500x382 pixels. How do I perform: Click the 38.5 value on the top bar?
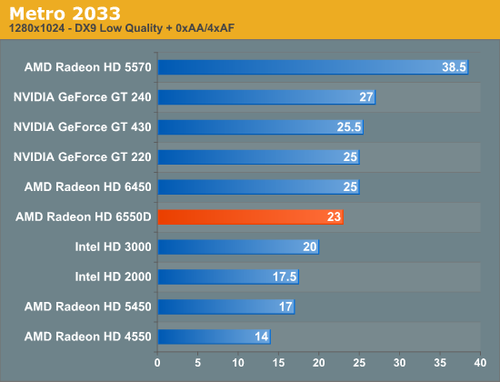pyautogui.click(x=454, y=67)
